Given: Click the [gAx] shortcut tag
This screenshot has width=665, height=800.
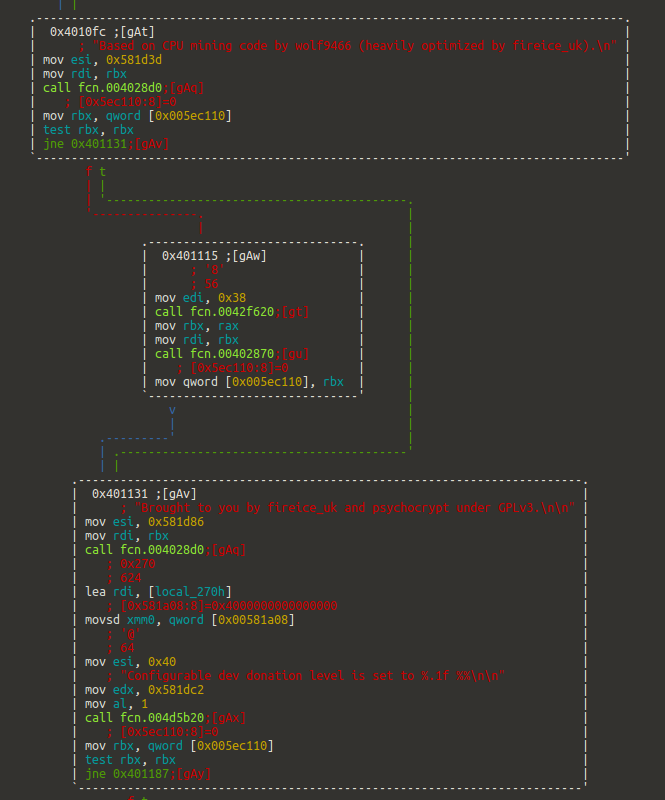Looking at the screenshot, I should click(228, 718).
